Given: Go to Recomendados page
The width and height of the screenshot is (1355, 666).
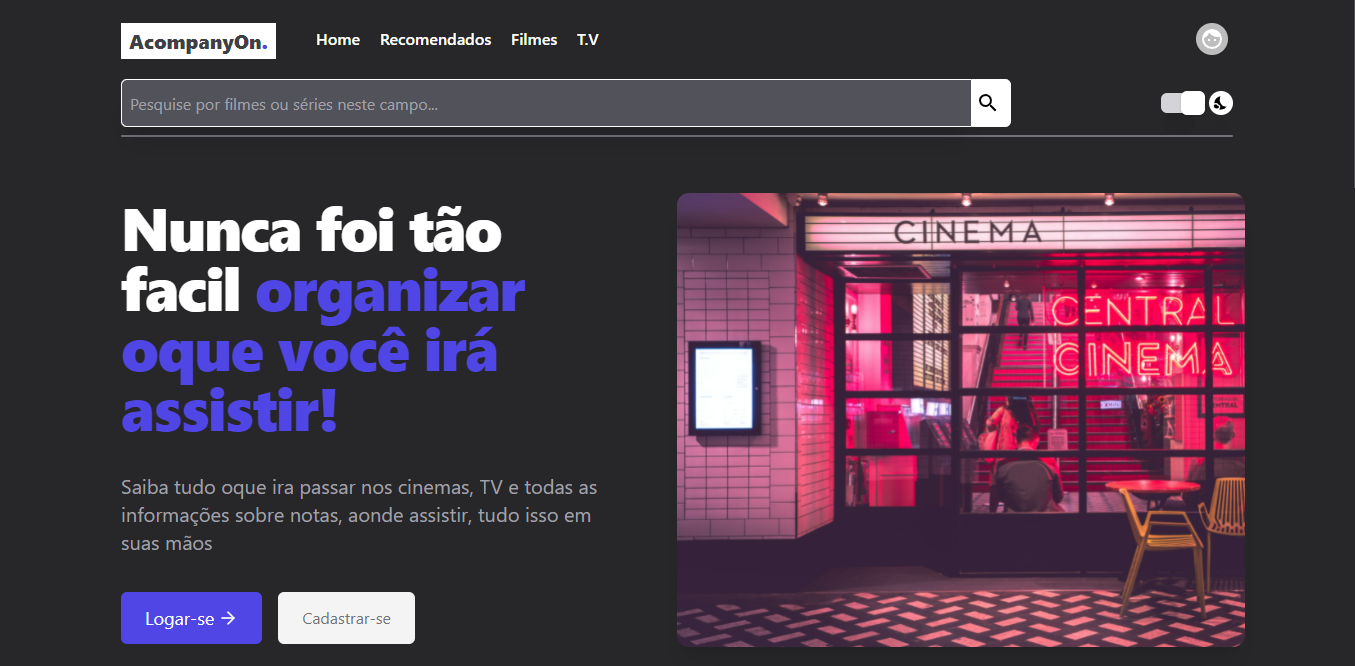Looking at the screenshot, I should point(435,40).
